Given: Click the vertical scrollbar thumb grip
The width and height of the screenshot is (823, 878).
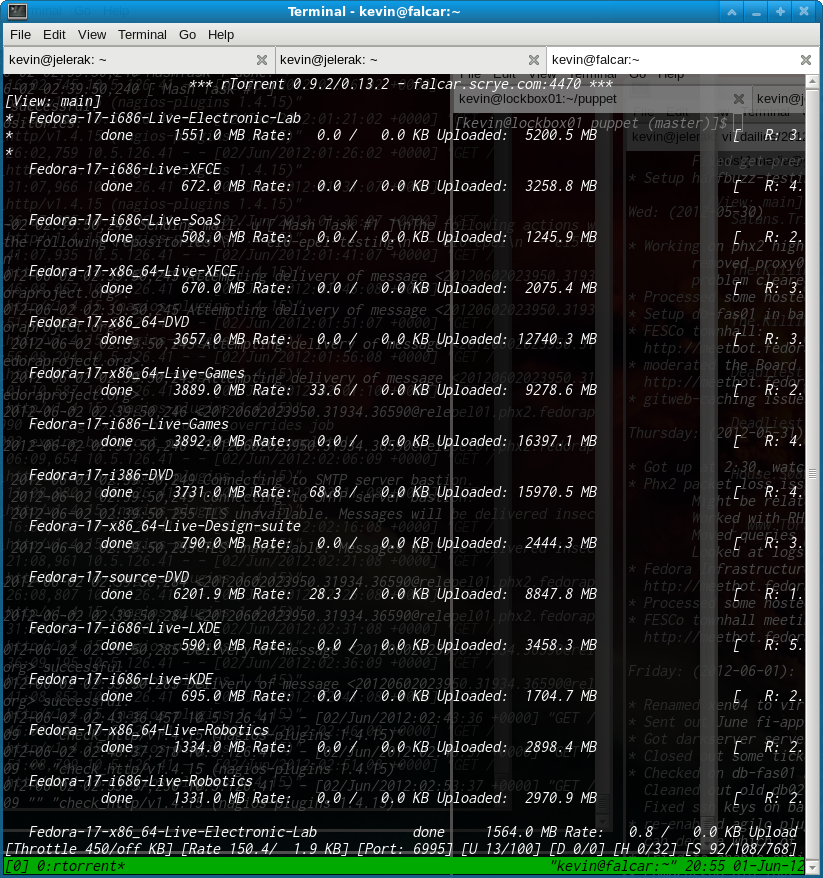Looking at the screenshot, I should [x=812, y=474].
